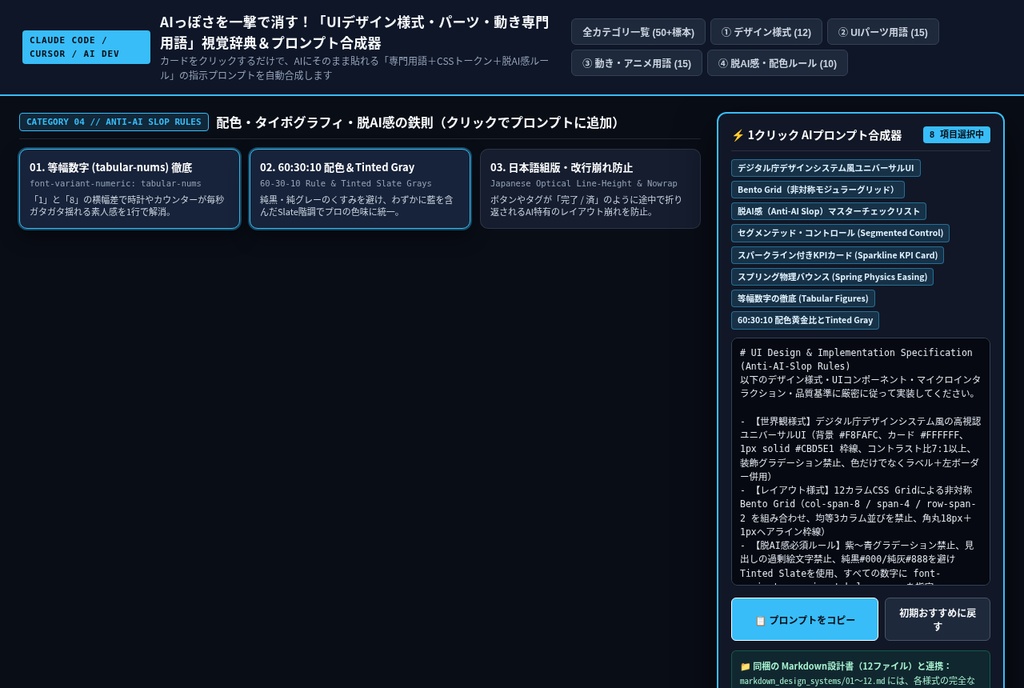Remove the デジタル庁デザインシステム風ユニバーサルUI chip
Image resolution: width=1024 pixels, height=688 pixels.
pyautogui.click(x=825, y=168)
